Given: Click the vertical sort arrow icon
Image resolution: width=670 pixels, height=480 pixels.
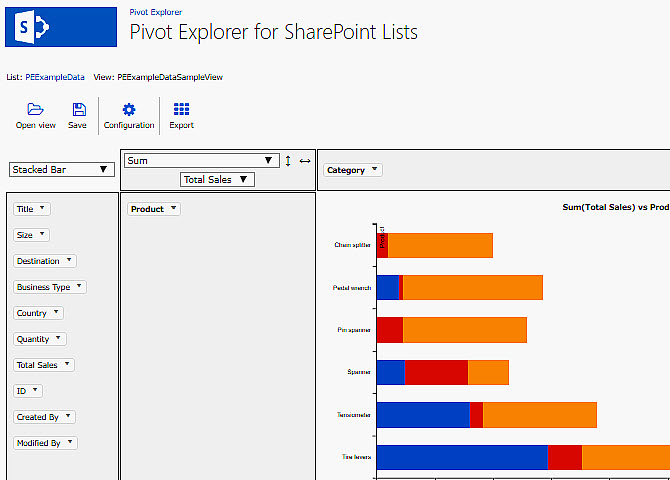Looking at the screenshot, I should (x=288, y=161).
